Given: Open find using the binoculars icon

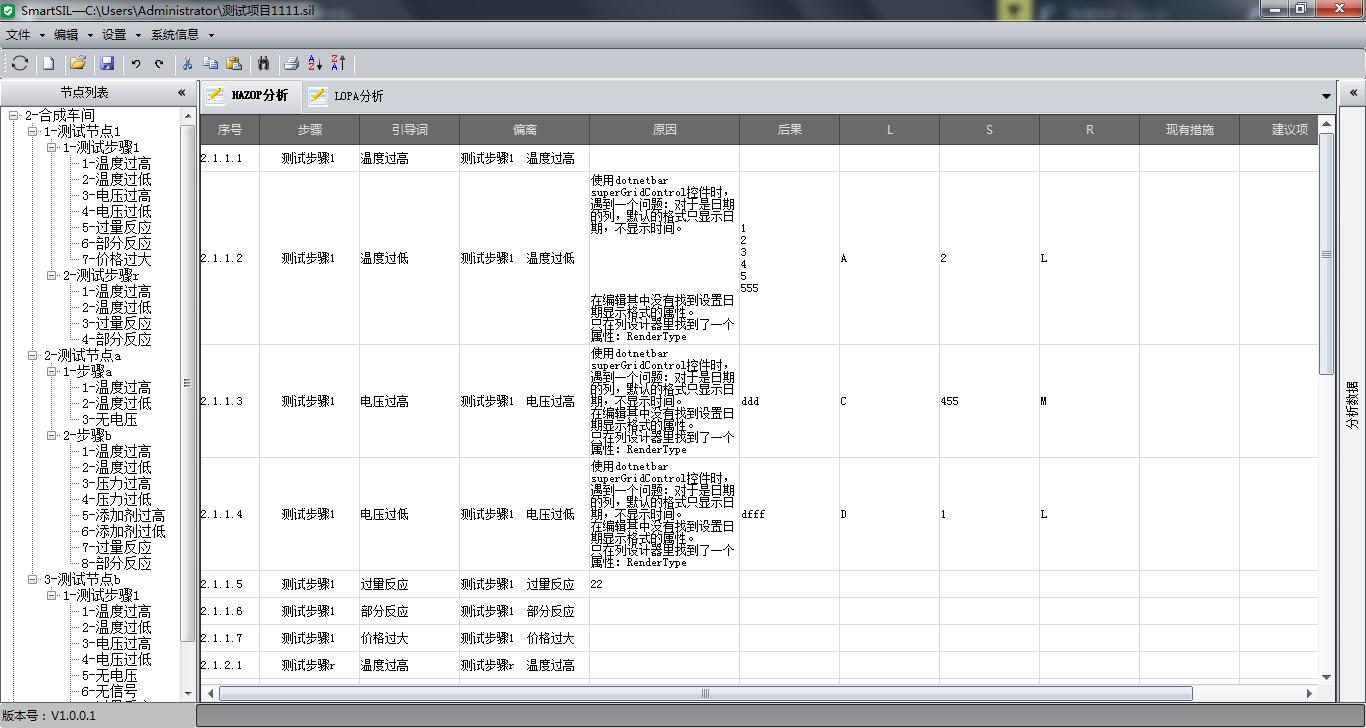Looking at the screenshot, I should pyautogui.click(x=263, y=63).
